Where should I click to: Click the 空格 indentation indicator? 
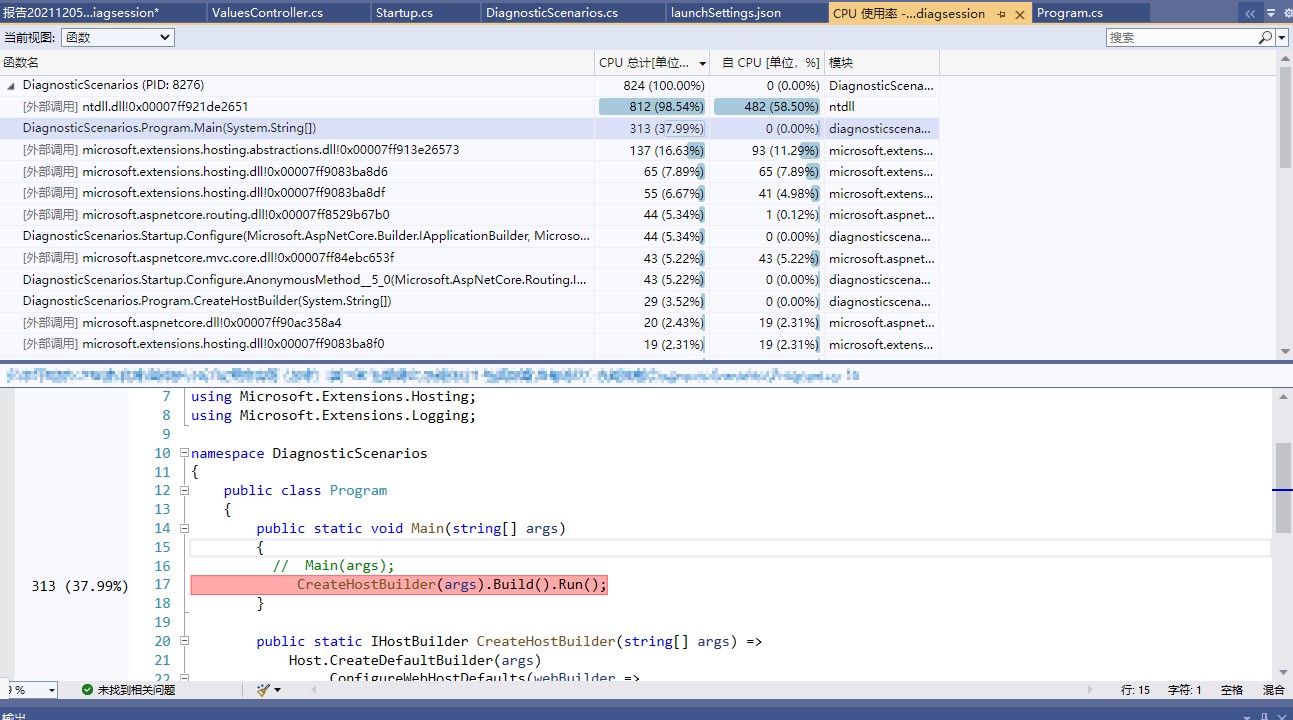click(x=1232, y=690)
